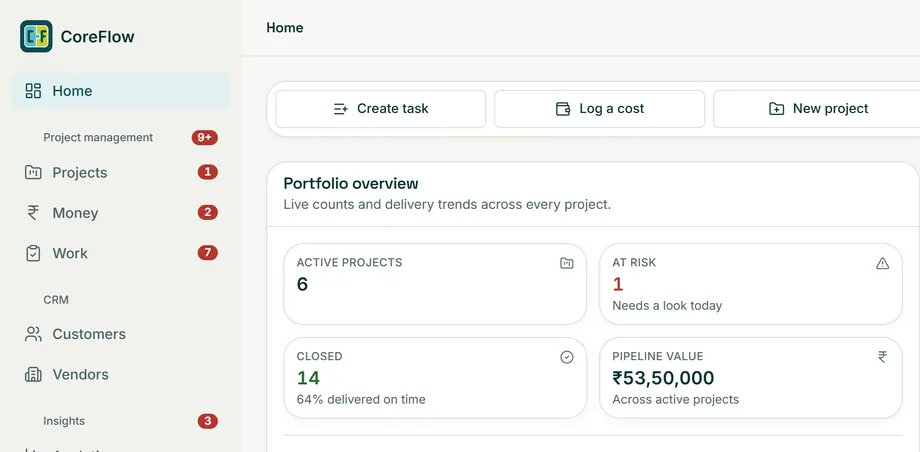
Task: Click the people icon beside Customers
Action: click(33, 334)
